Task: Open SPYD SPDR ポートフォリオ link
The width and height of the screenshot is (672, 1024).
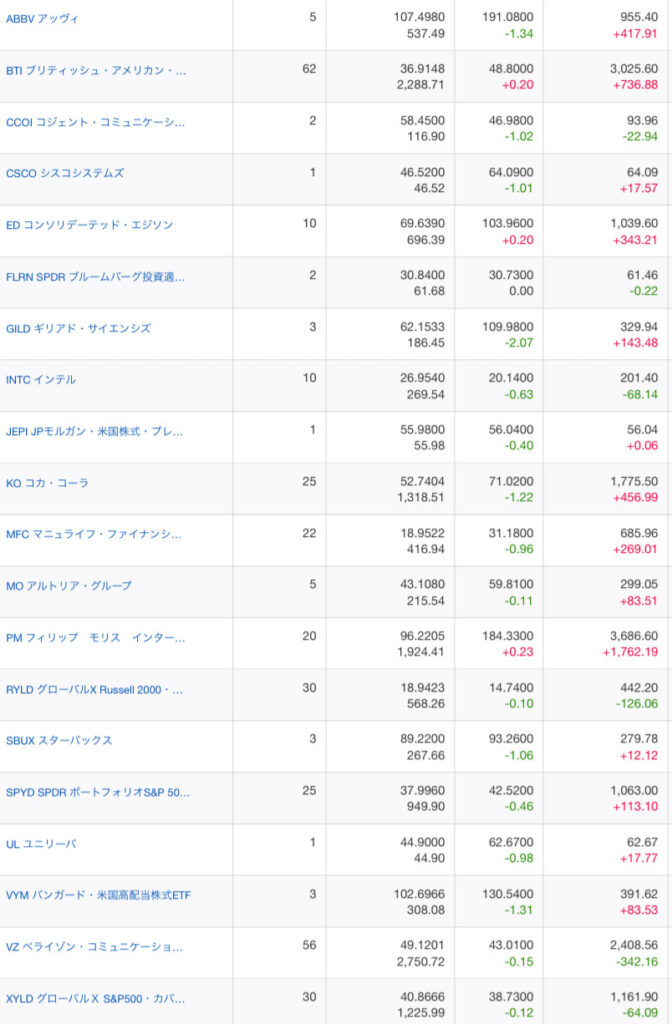Action: click(x=98, y=792)
